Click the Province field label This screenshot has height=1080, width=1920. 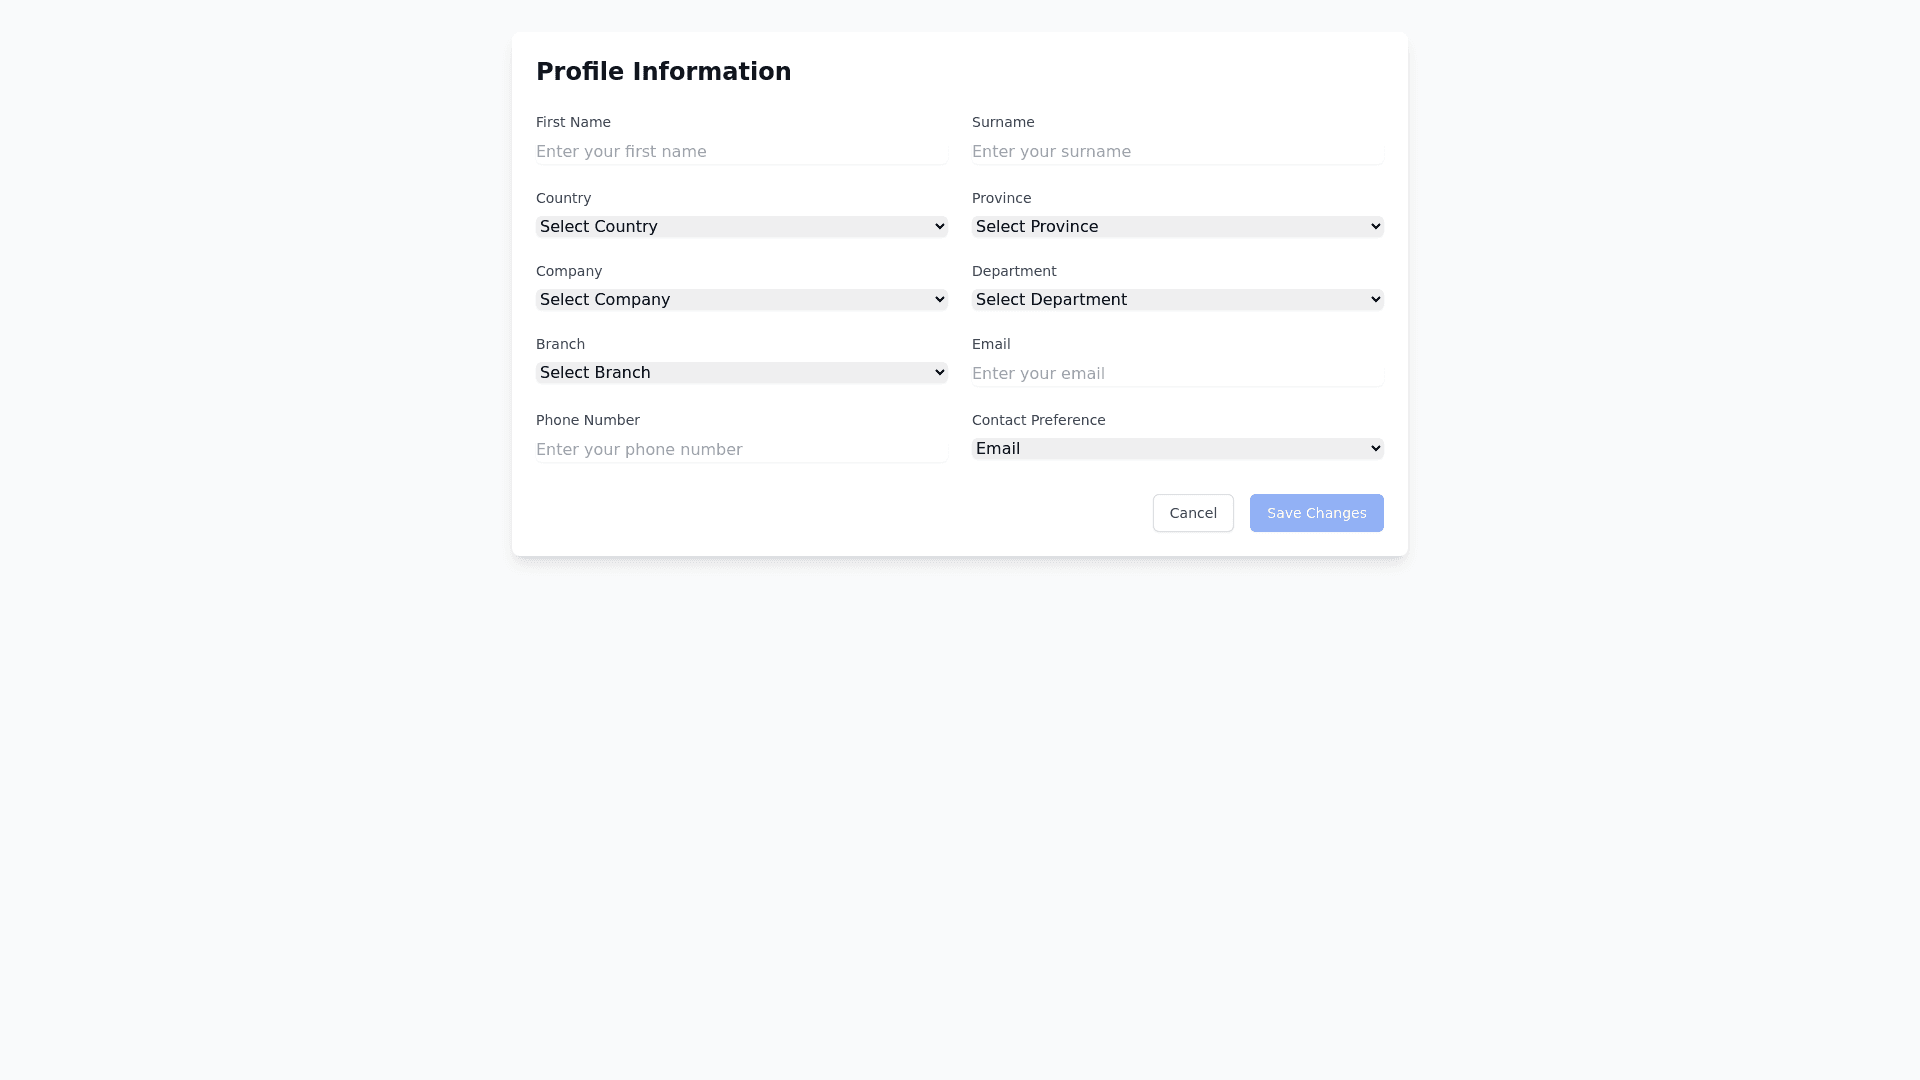[x=1001, y=198]
